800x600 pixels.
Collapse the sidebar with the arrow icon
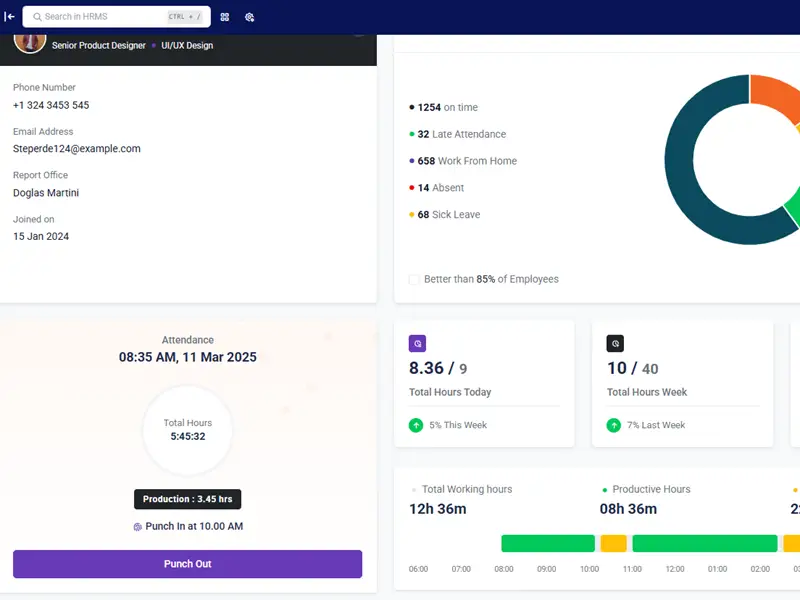click(x=10, y=17)
